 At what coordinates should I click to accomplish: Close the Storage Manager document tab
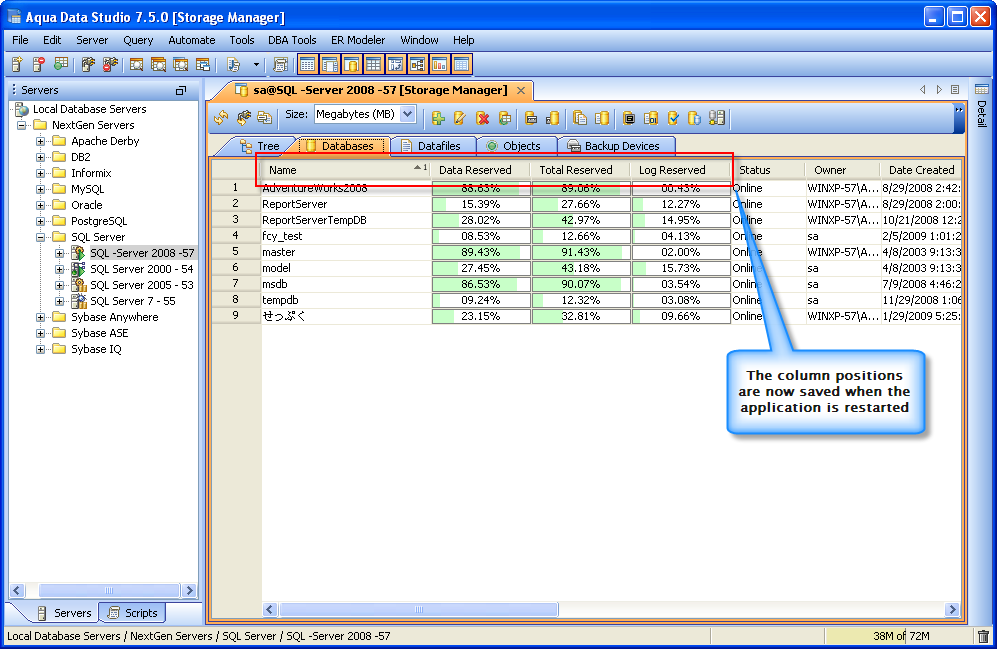click(521, 90)
